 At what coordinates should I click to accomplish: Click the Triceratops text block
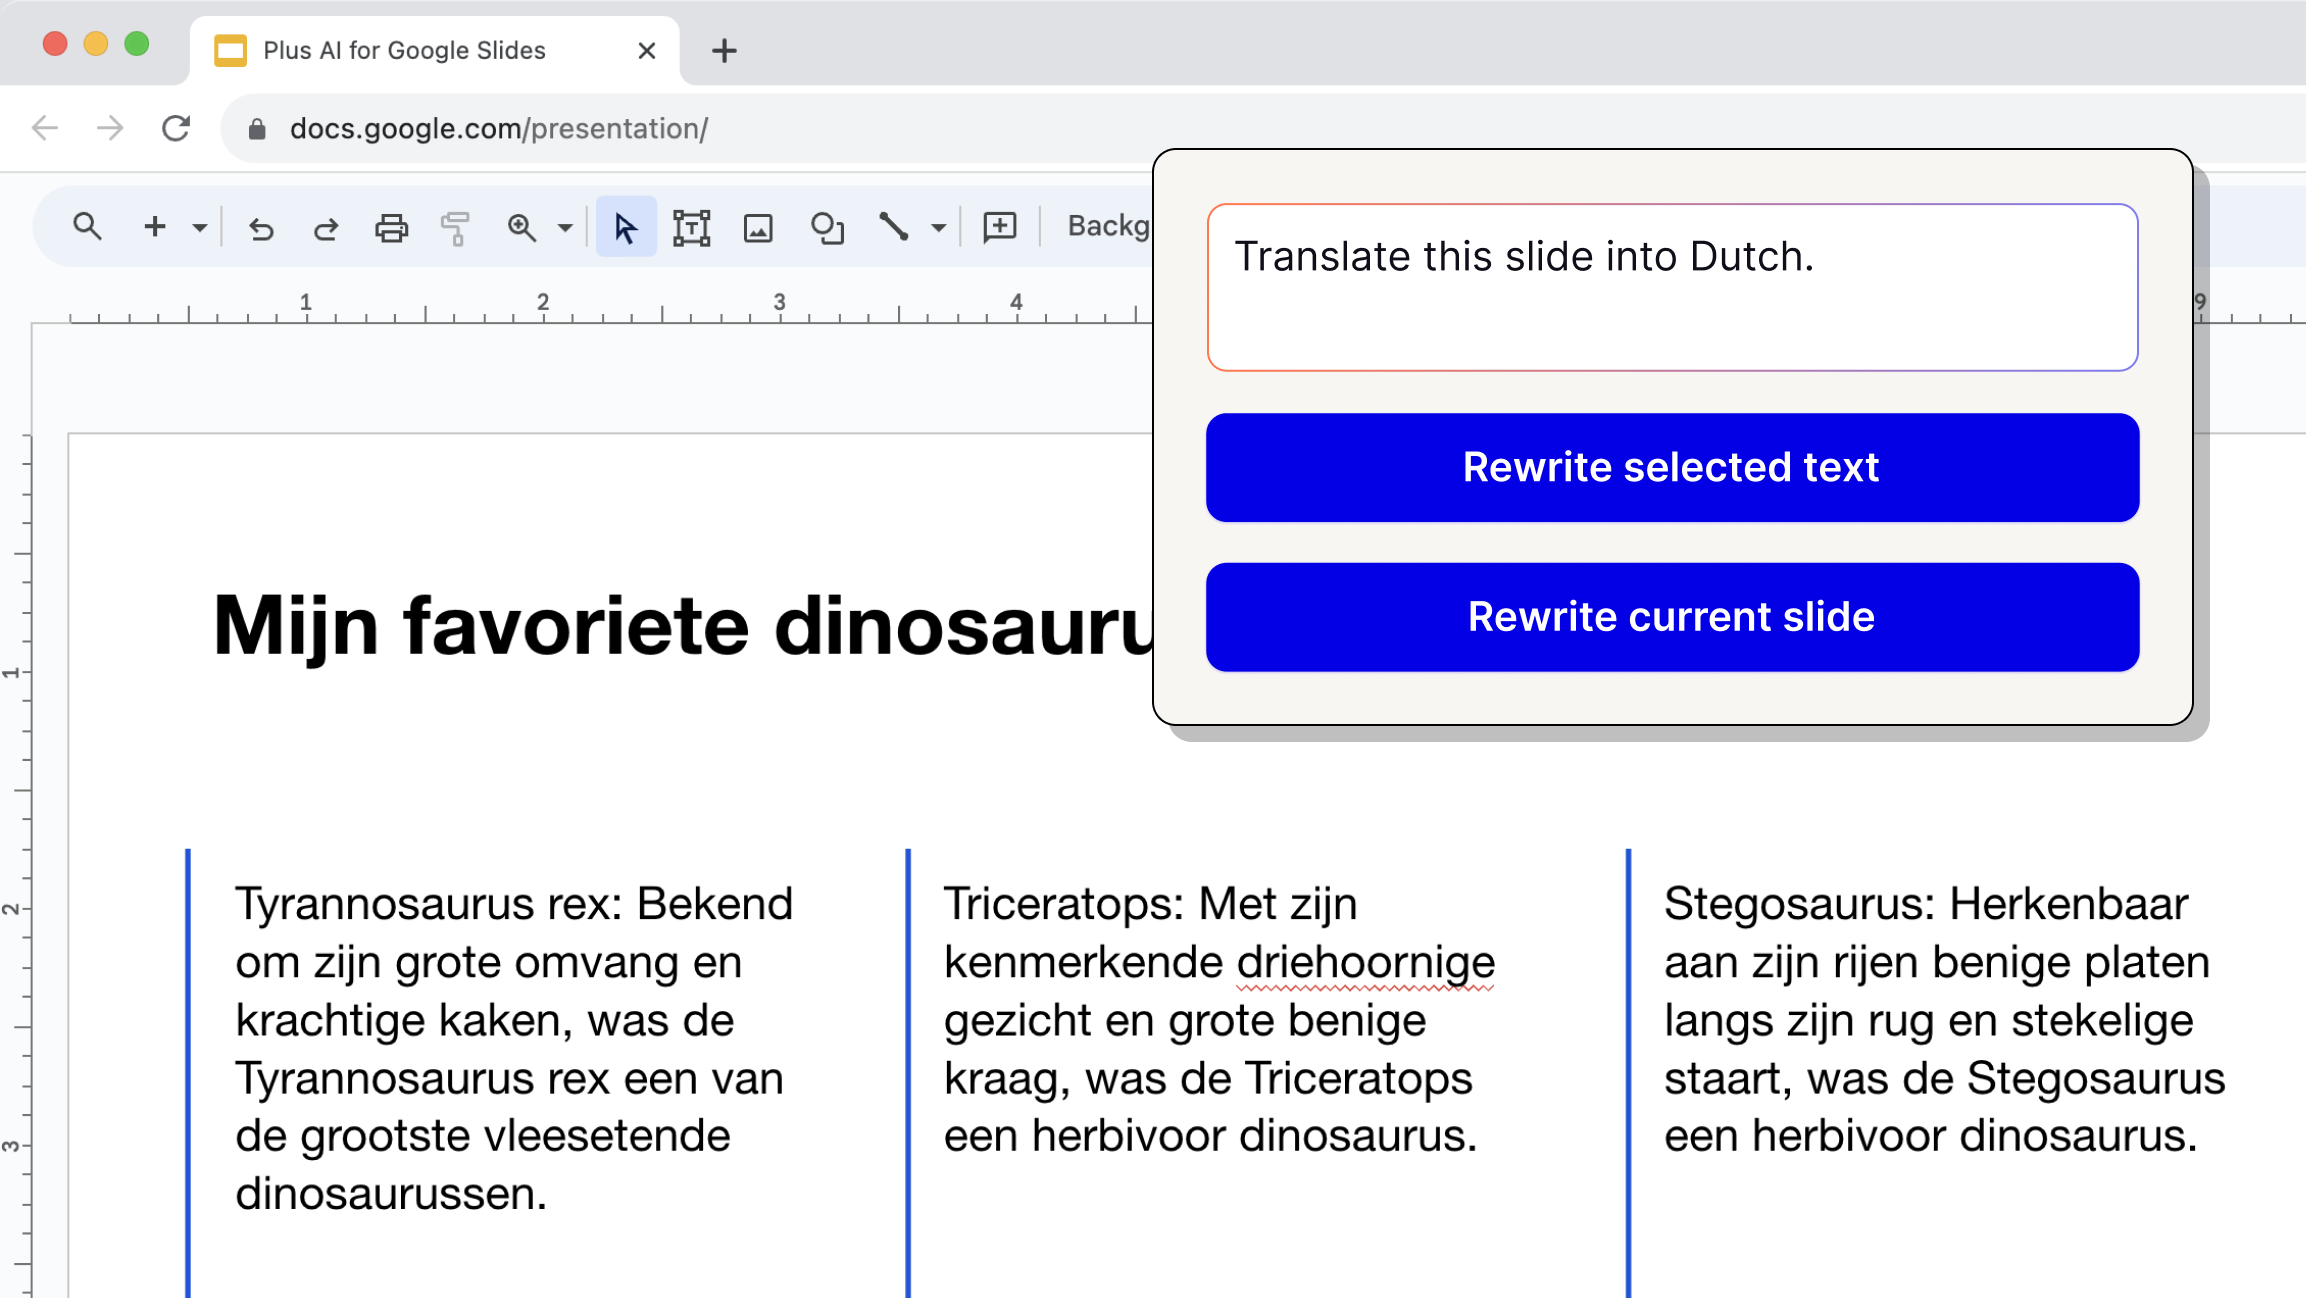tap(1219, 1019)
